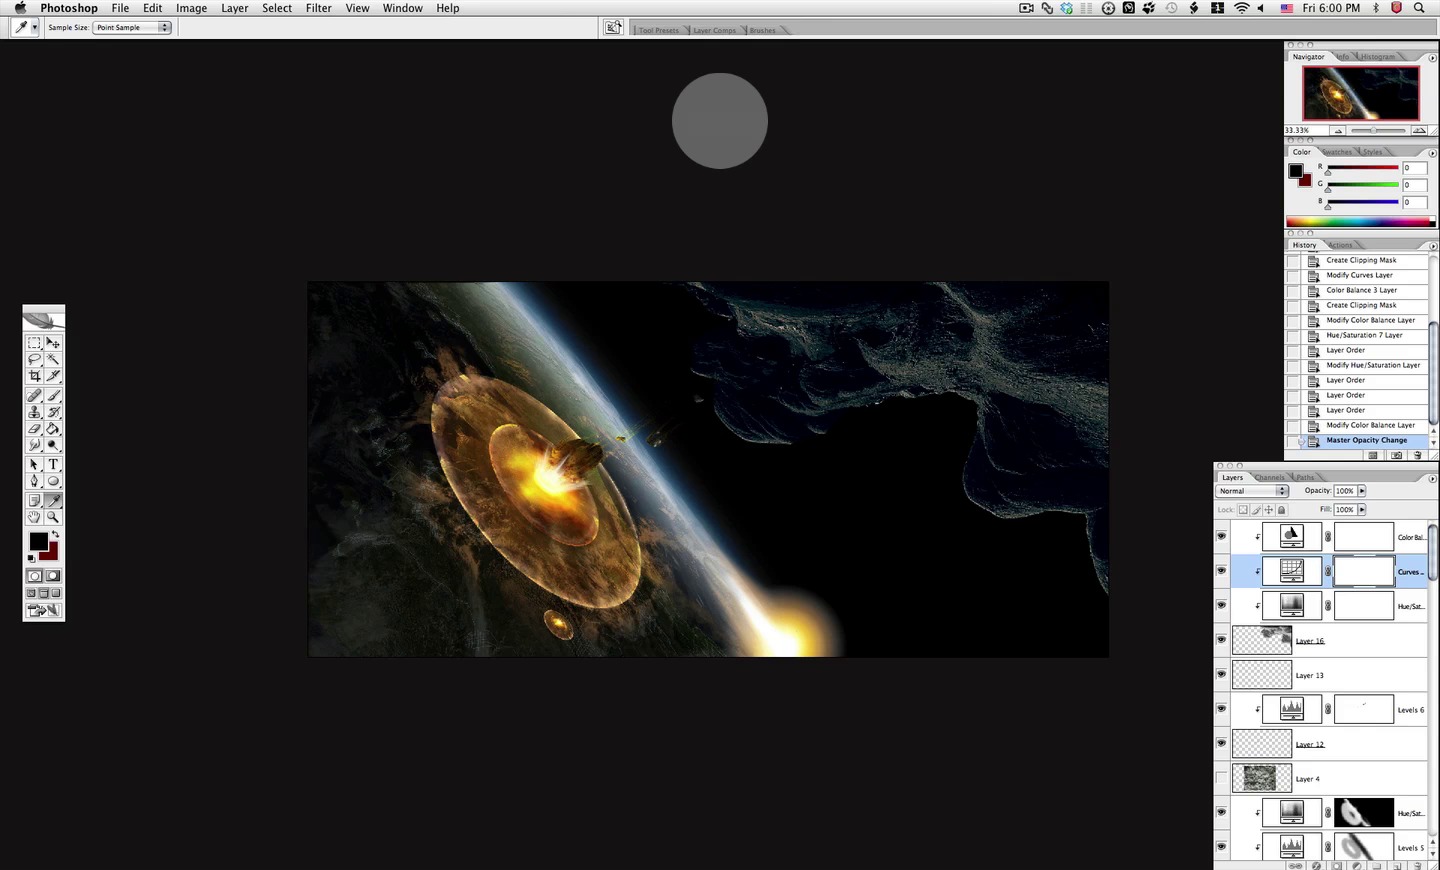Viewport: 1440px width, 870px height.
Task: Select the Path Selection tool
Action: coord(34,464)
